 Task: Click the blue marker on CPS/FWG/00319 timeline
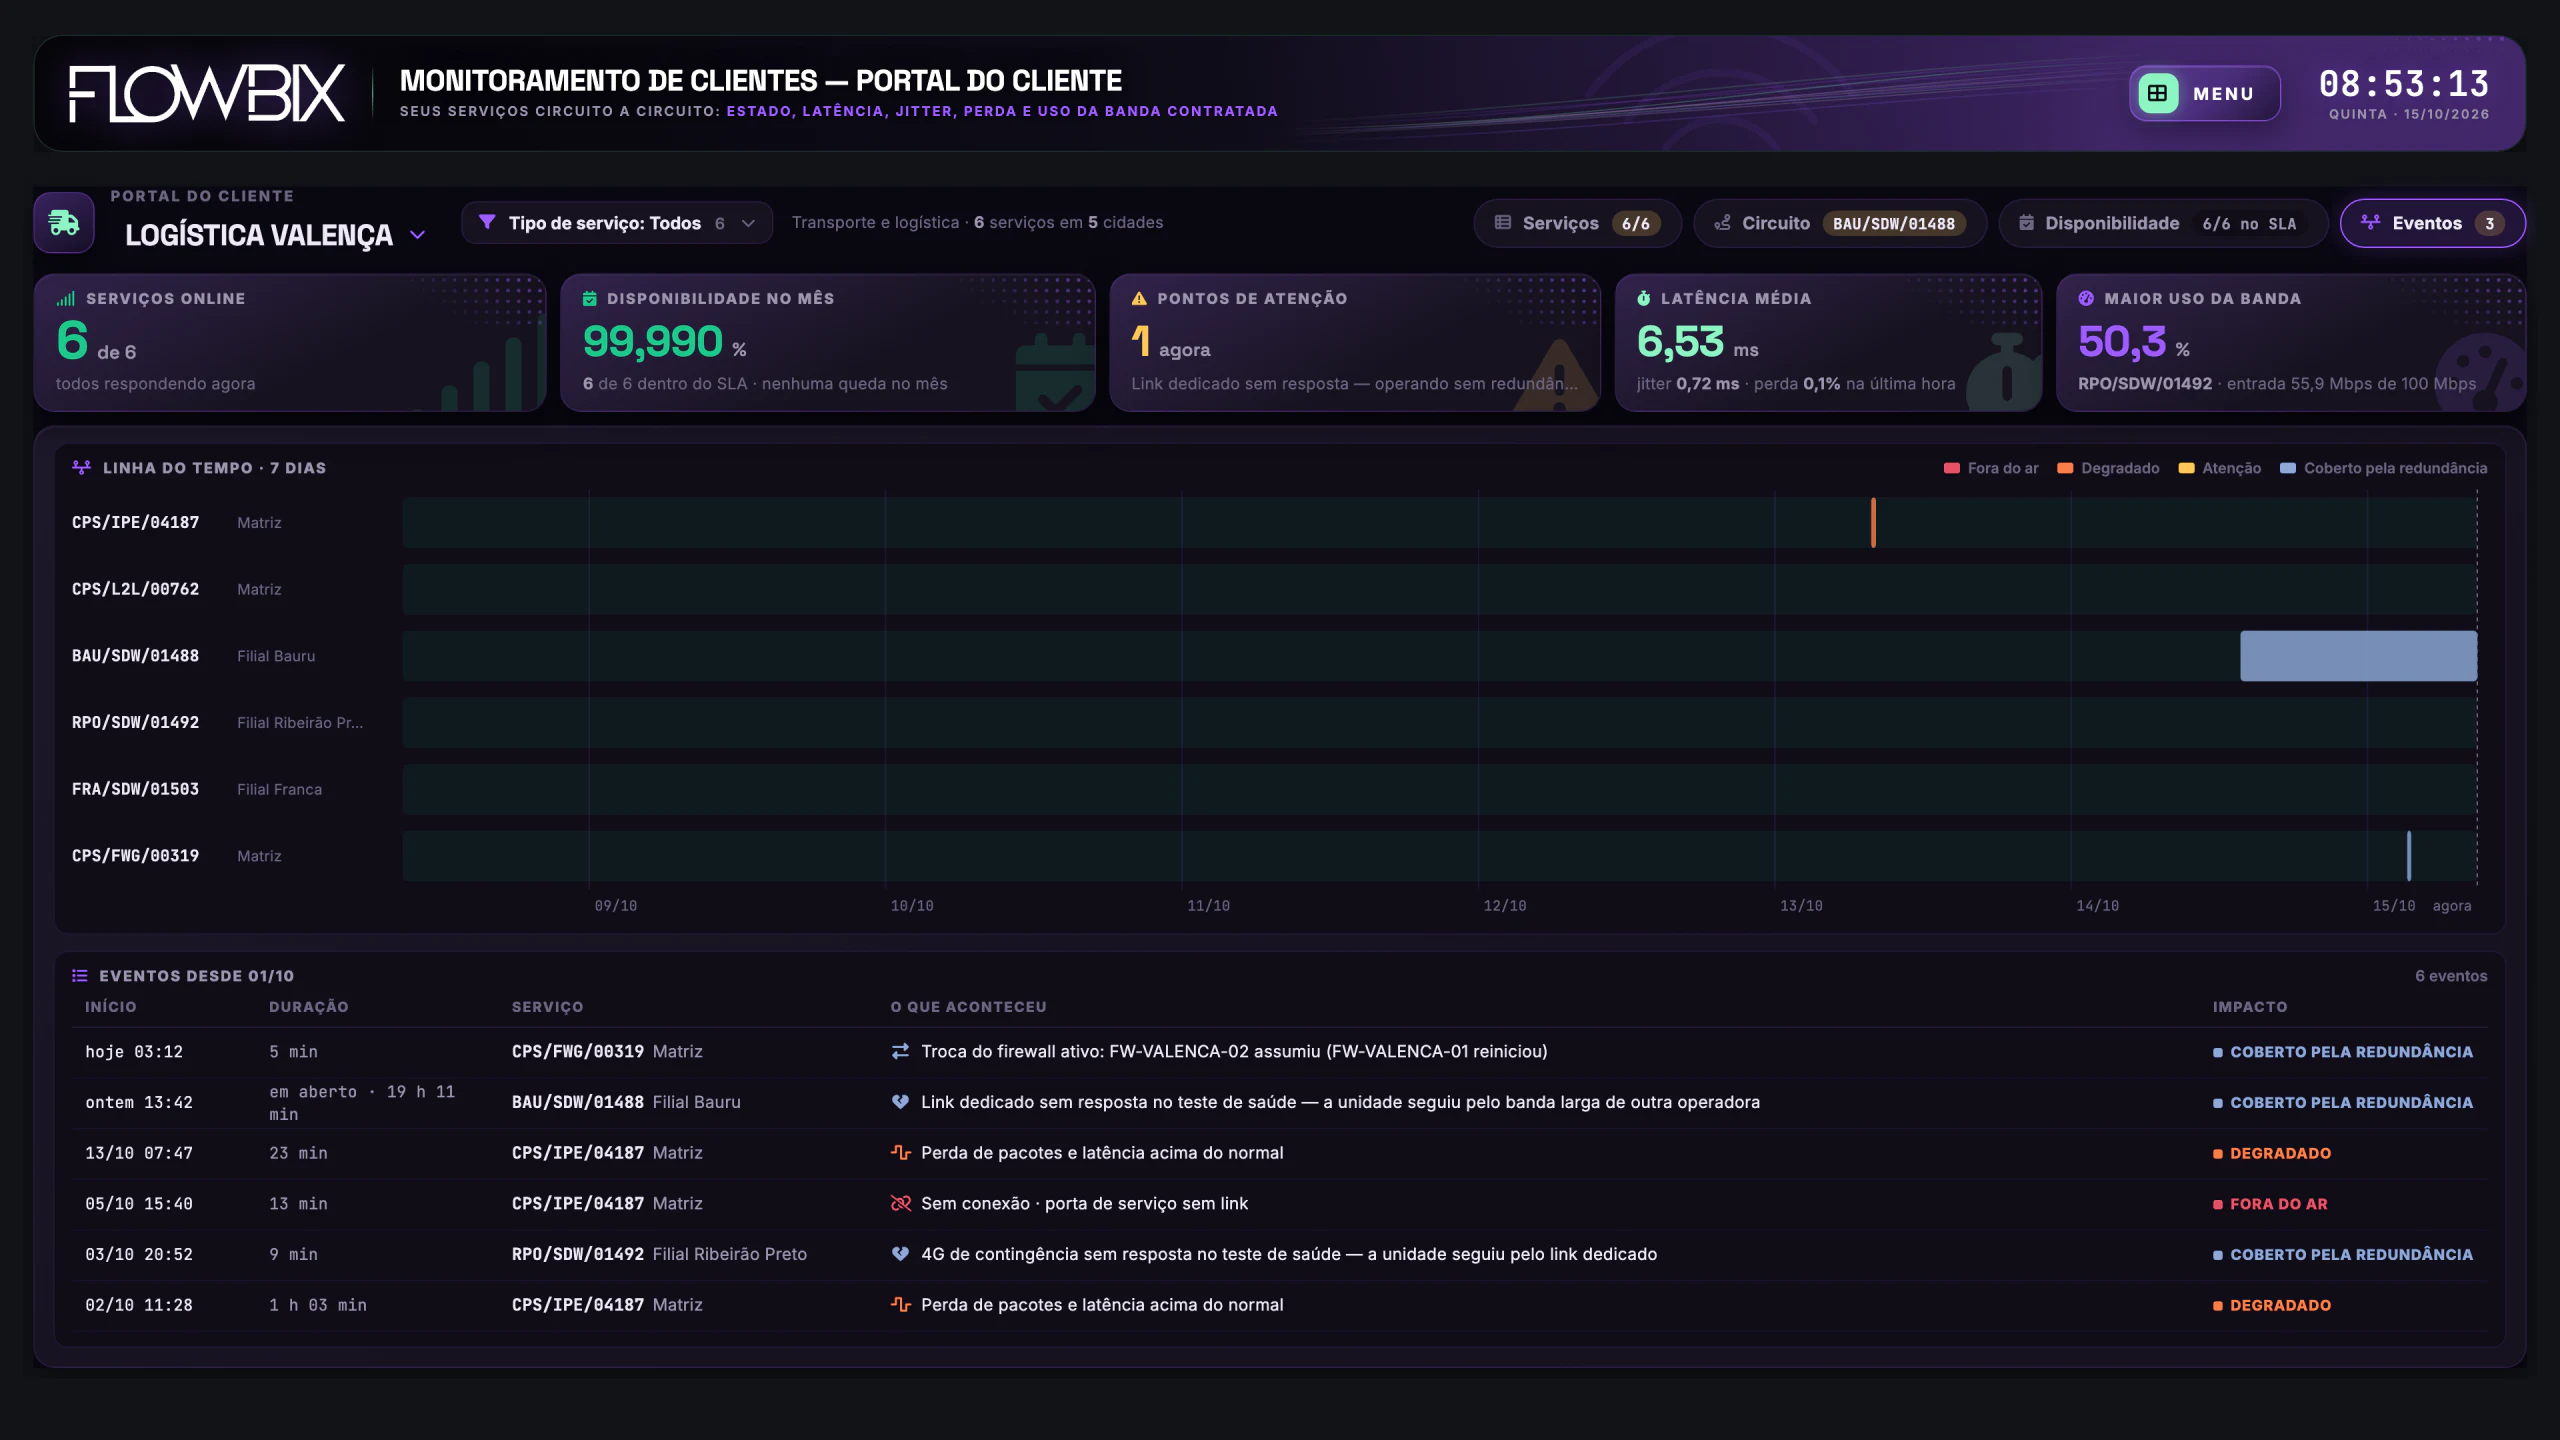pyautogui.click(x=2409, y=856)
